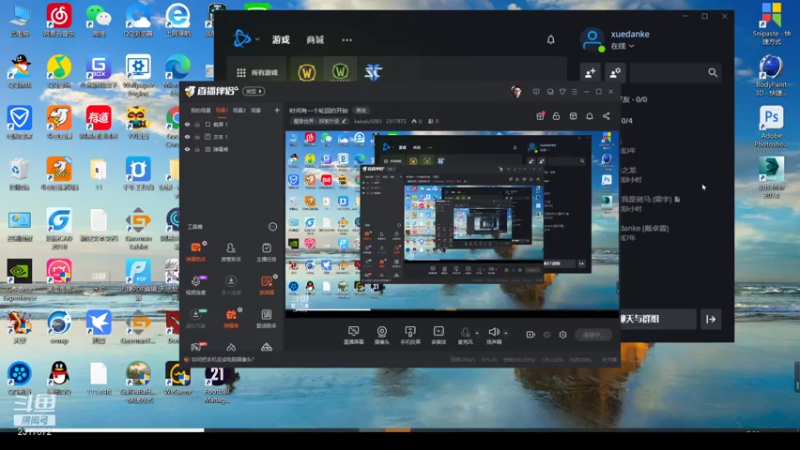Open the Adobe Photoshop desktop shortcut

pos(771,127)
